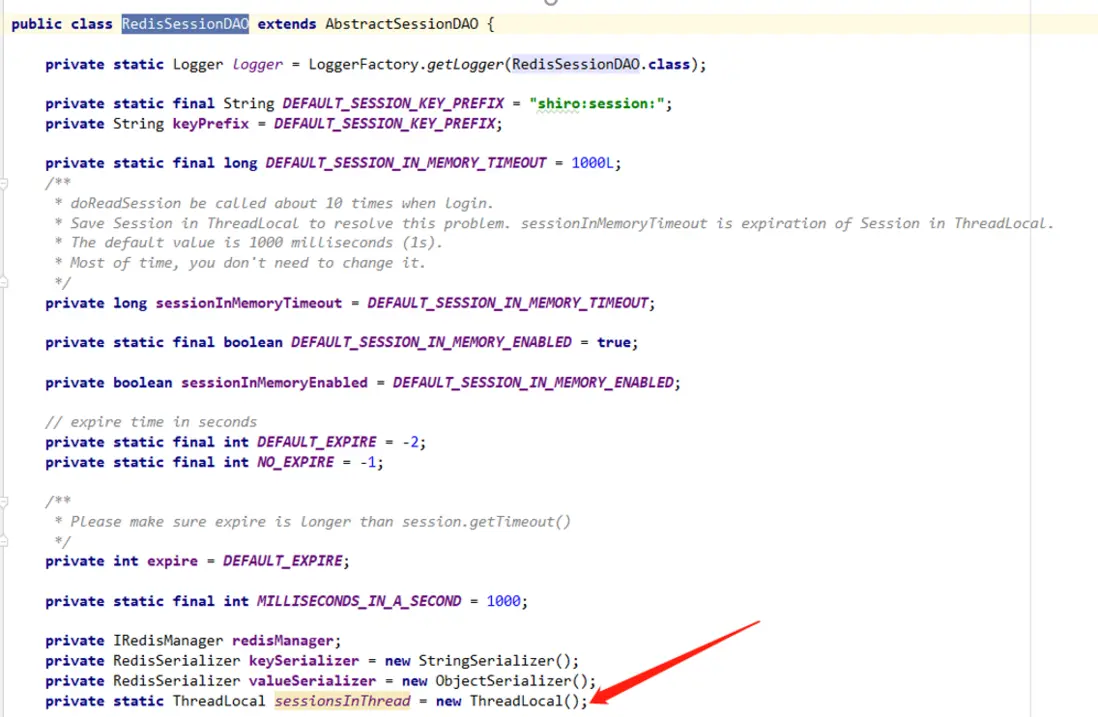The width and height of the screenshot is (1098, 717).
Task: Click the comment line 'The default value is 1000 milliseconds'
Action: coord(249,243)
